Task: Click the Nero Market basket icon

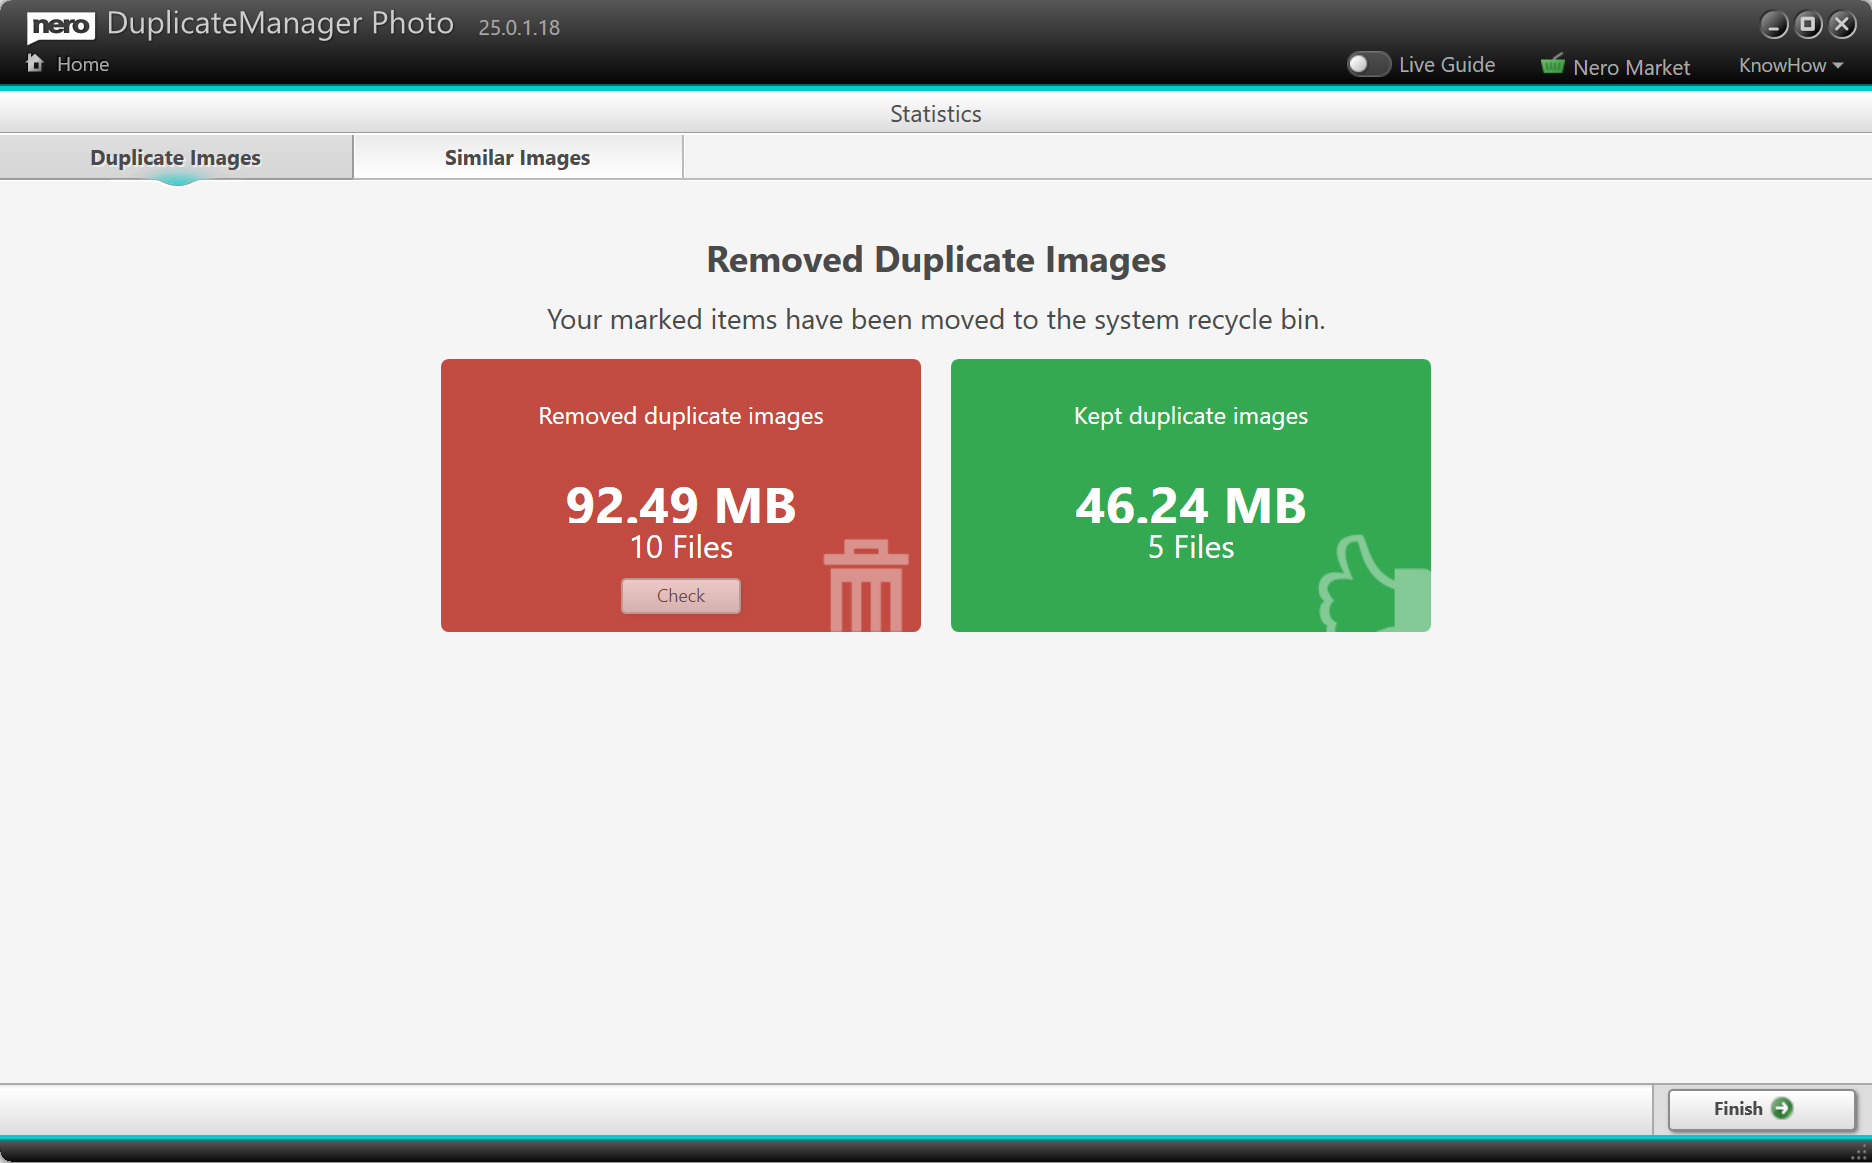Action: [1552, 65]
